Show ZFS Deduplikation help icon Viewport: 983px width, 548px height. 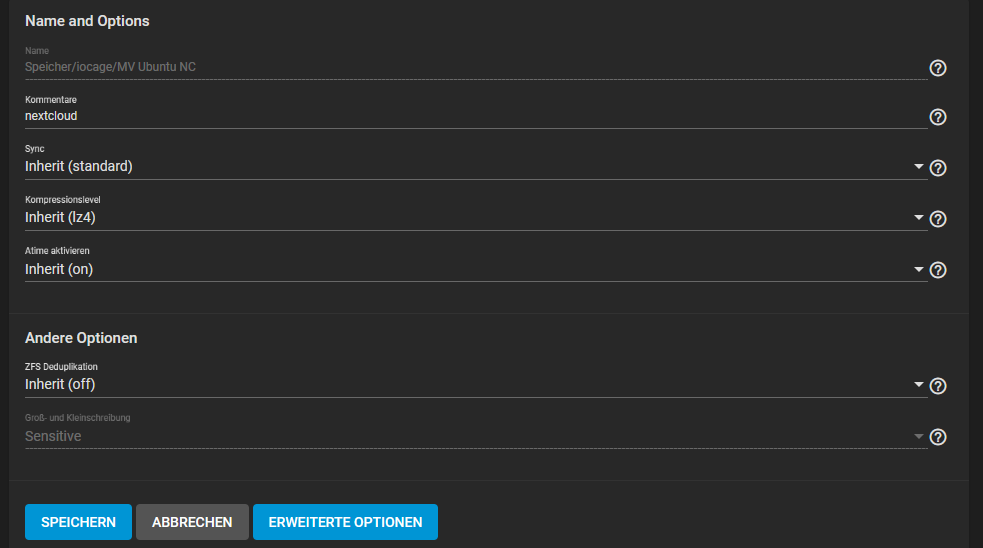click(x=937, y=386)
